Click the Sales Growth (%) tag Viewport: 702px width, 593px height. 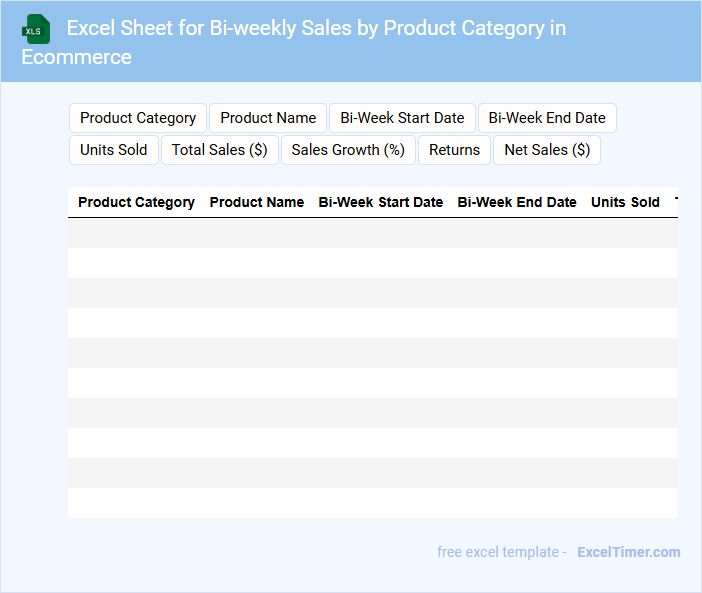[348, 150]
